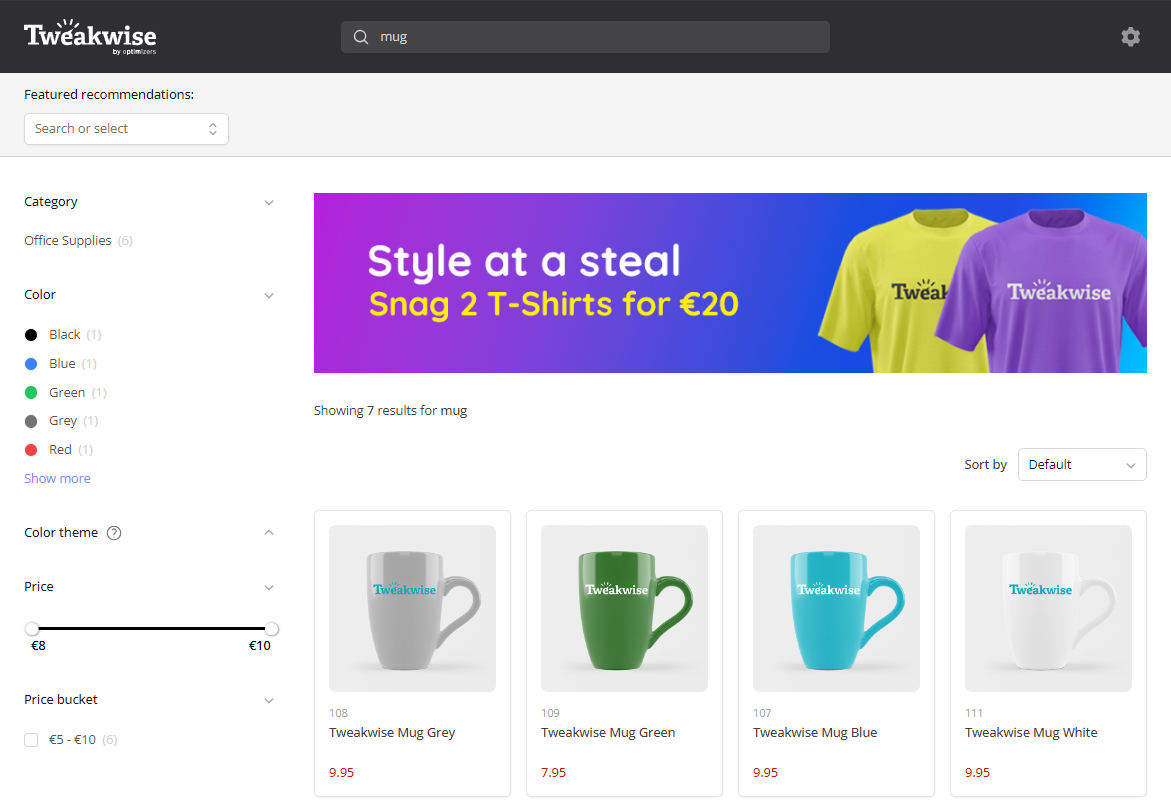Viewport: 1171px width, 801px height.
Task: Open the T-Shirts promo banner
Action: coord(730,283)
